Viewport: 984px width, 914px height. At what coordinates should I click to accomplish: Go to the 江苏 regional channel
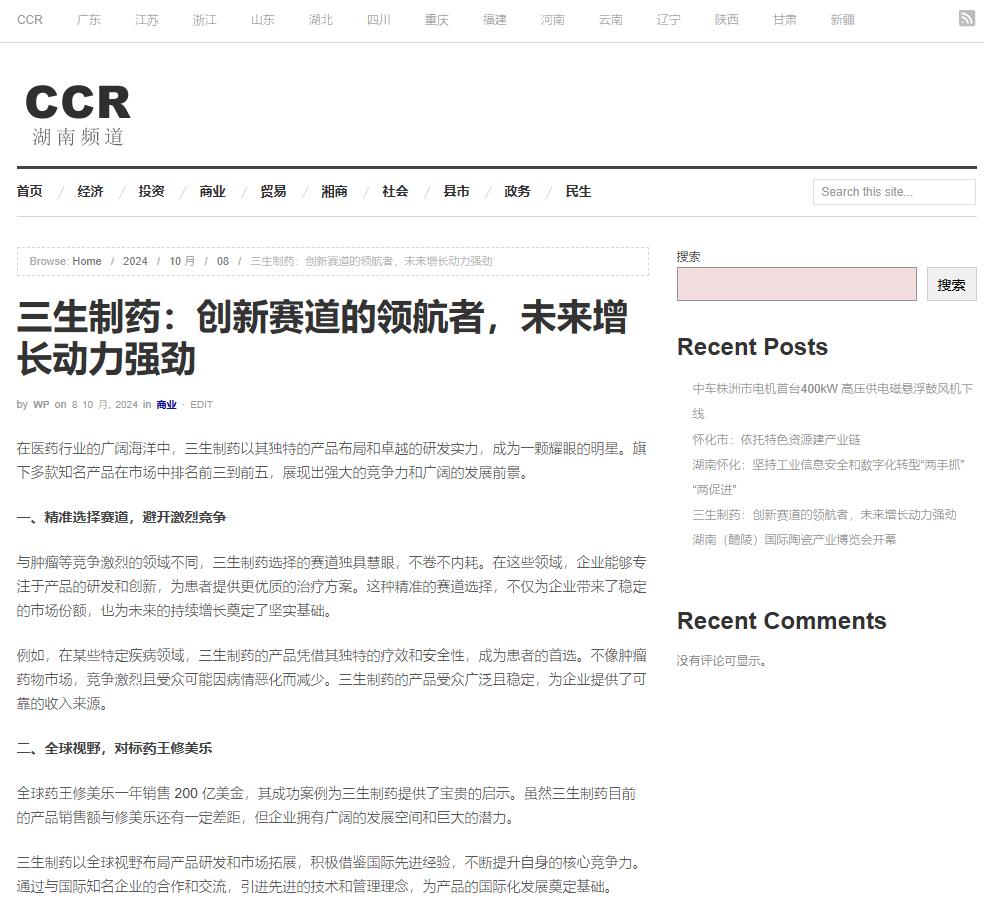coord(147,20)
